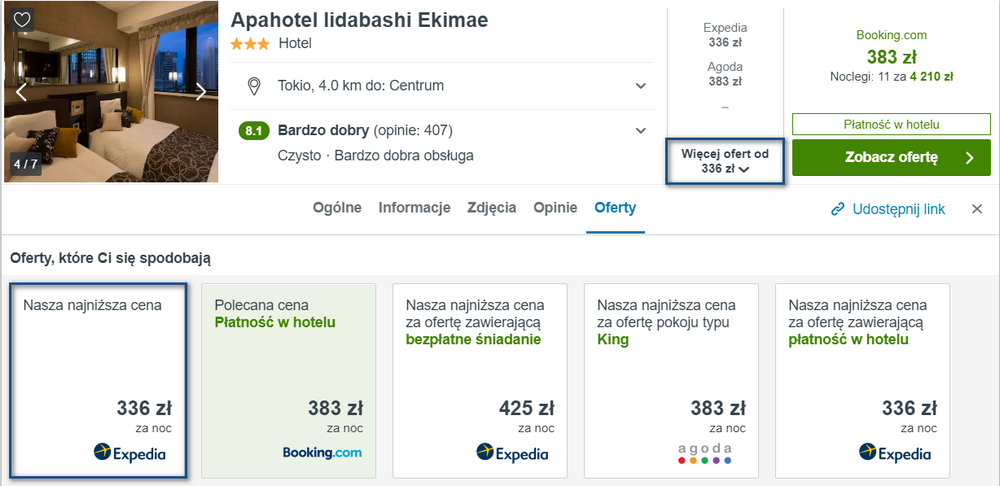Click the Zobacz ofertę button
The height and width of the screenshot is (486, 1000).
click(892, 158)
